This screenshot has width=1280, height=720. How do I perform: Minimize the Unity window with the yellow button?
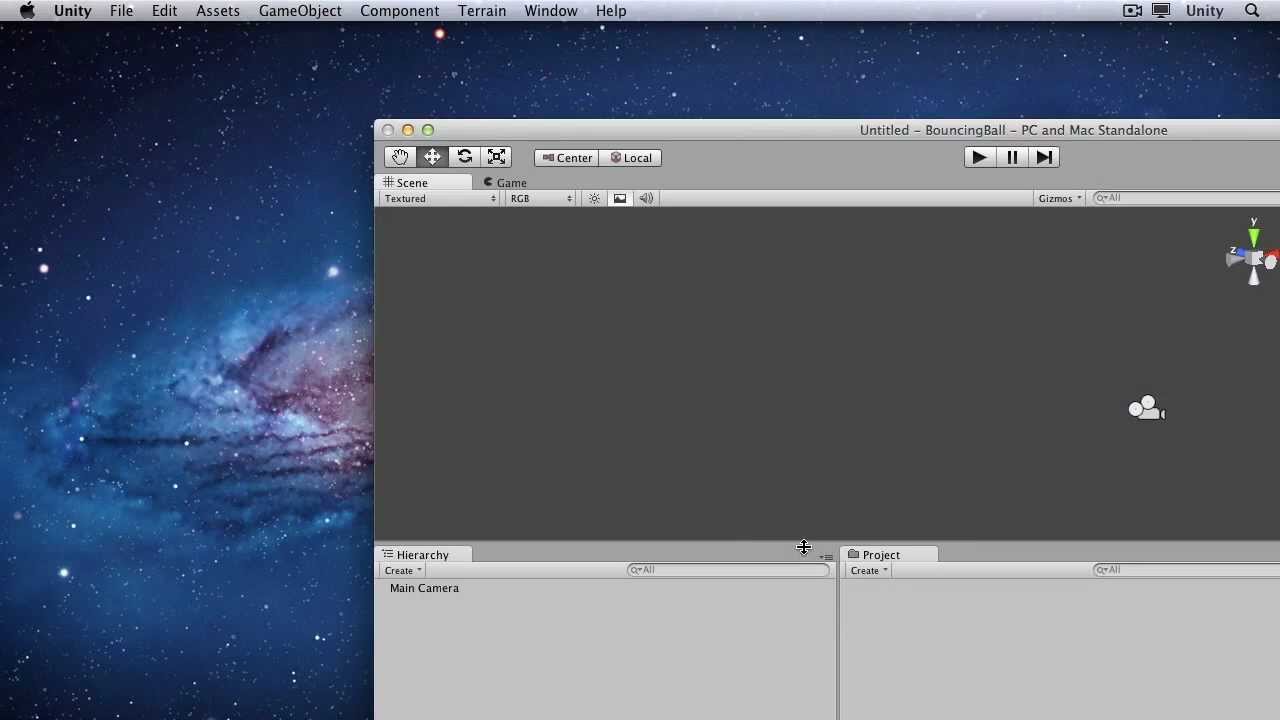408,130
